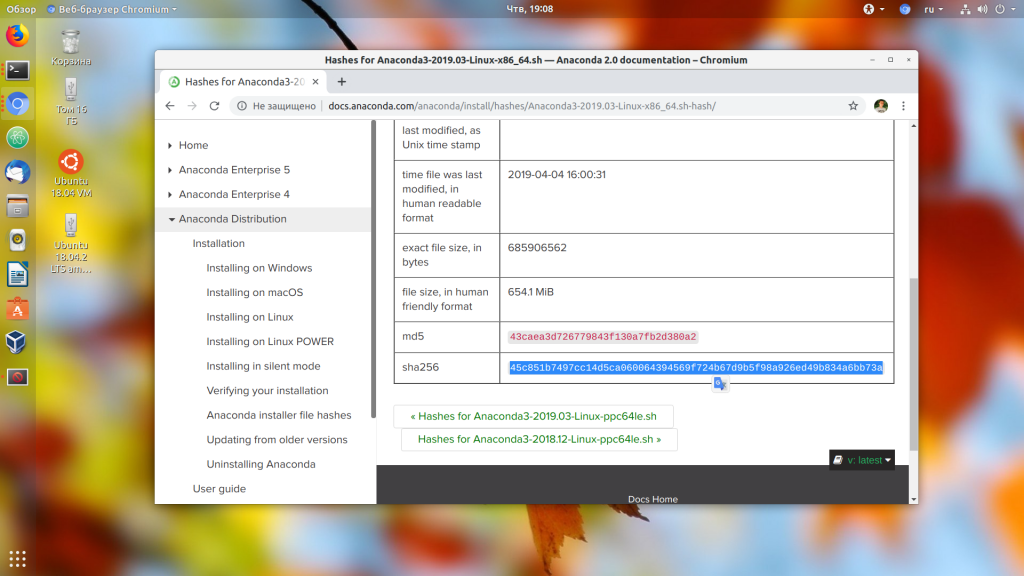
Task: Go back using the browser back arrow
Action: (x=170, y=106)
